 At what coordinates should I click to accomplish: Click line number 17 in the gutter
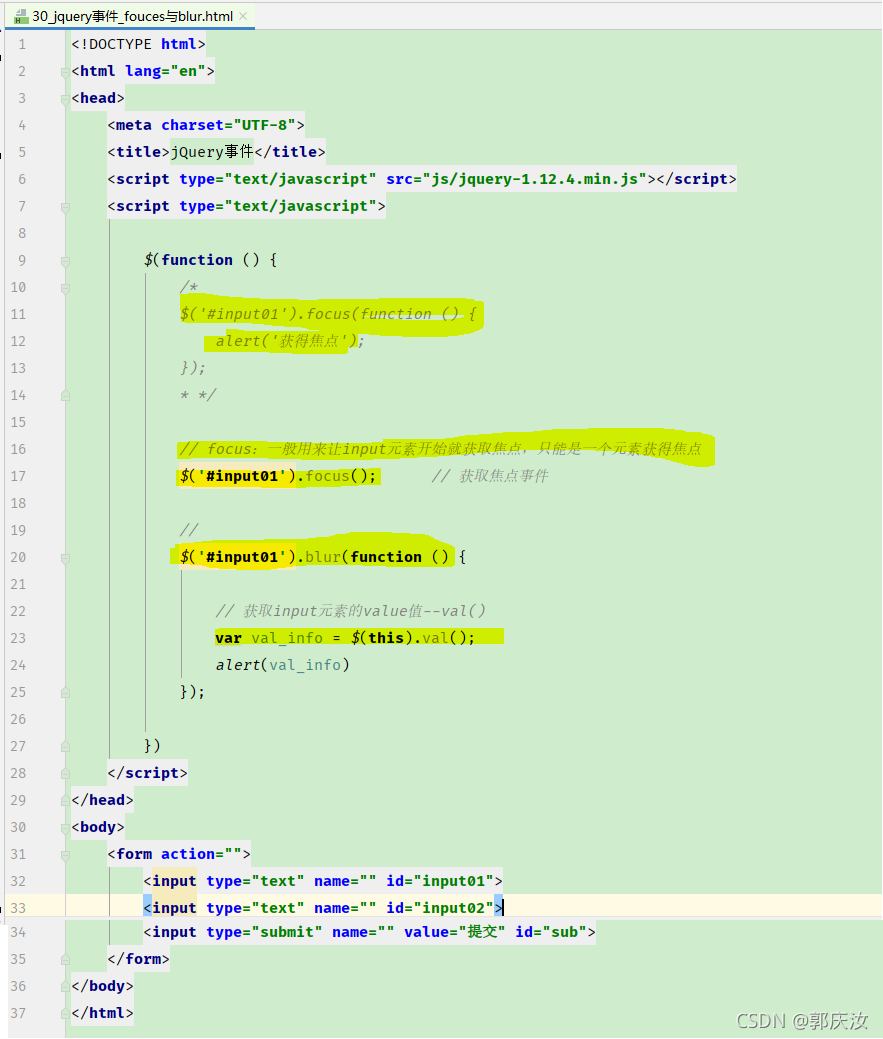pos(19,476)
